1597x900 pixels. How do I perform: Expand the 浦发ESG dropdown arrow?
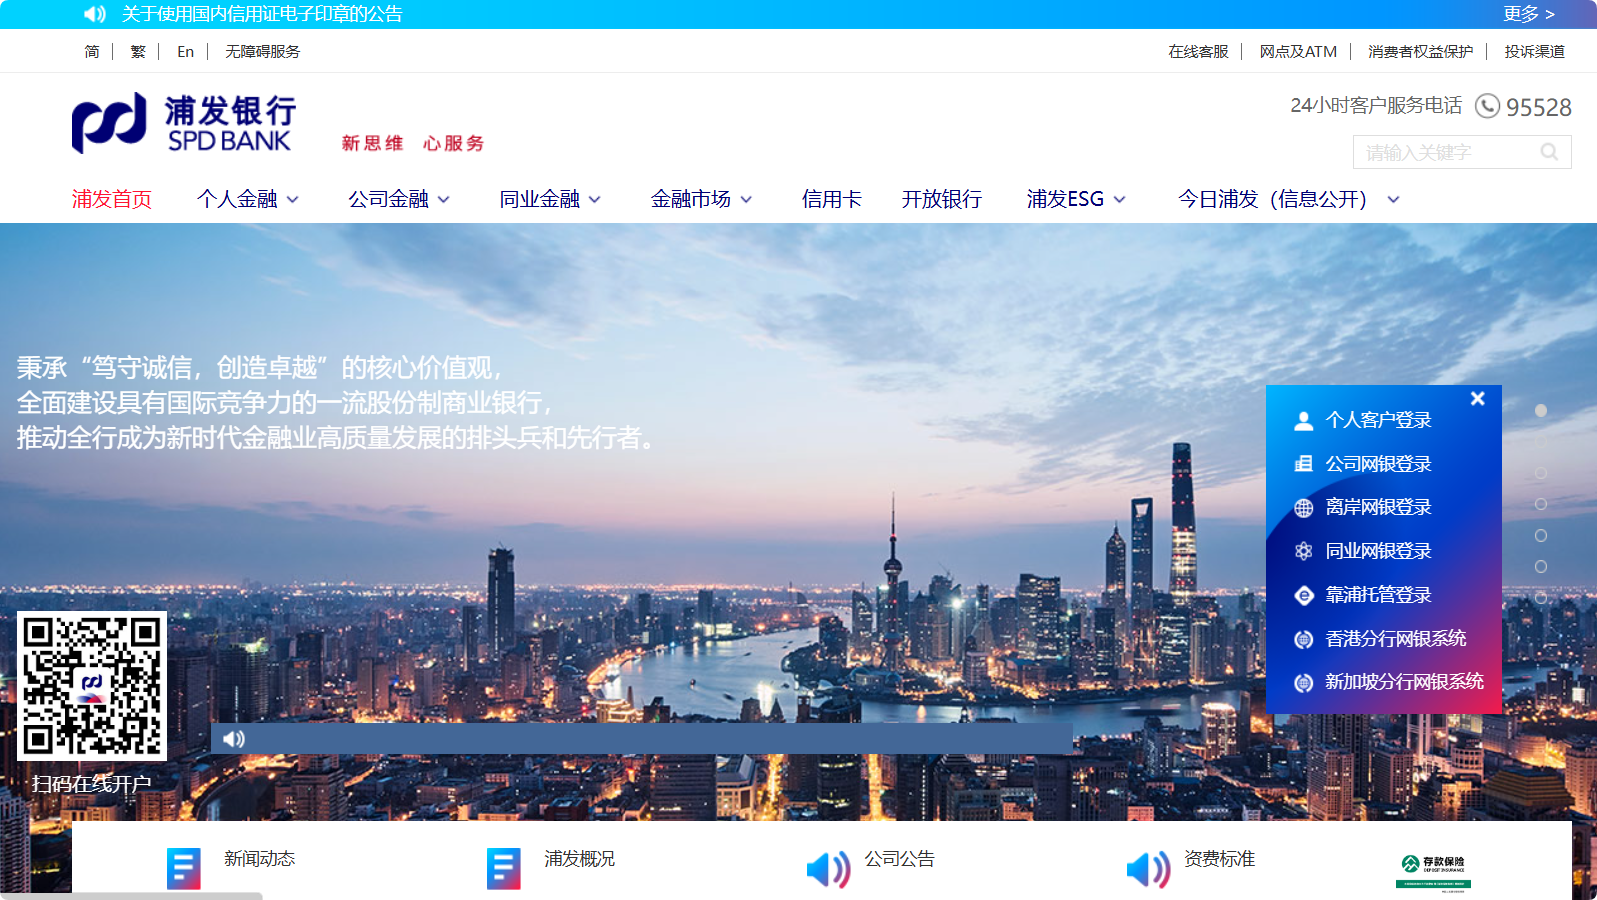(1120, 200)
